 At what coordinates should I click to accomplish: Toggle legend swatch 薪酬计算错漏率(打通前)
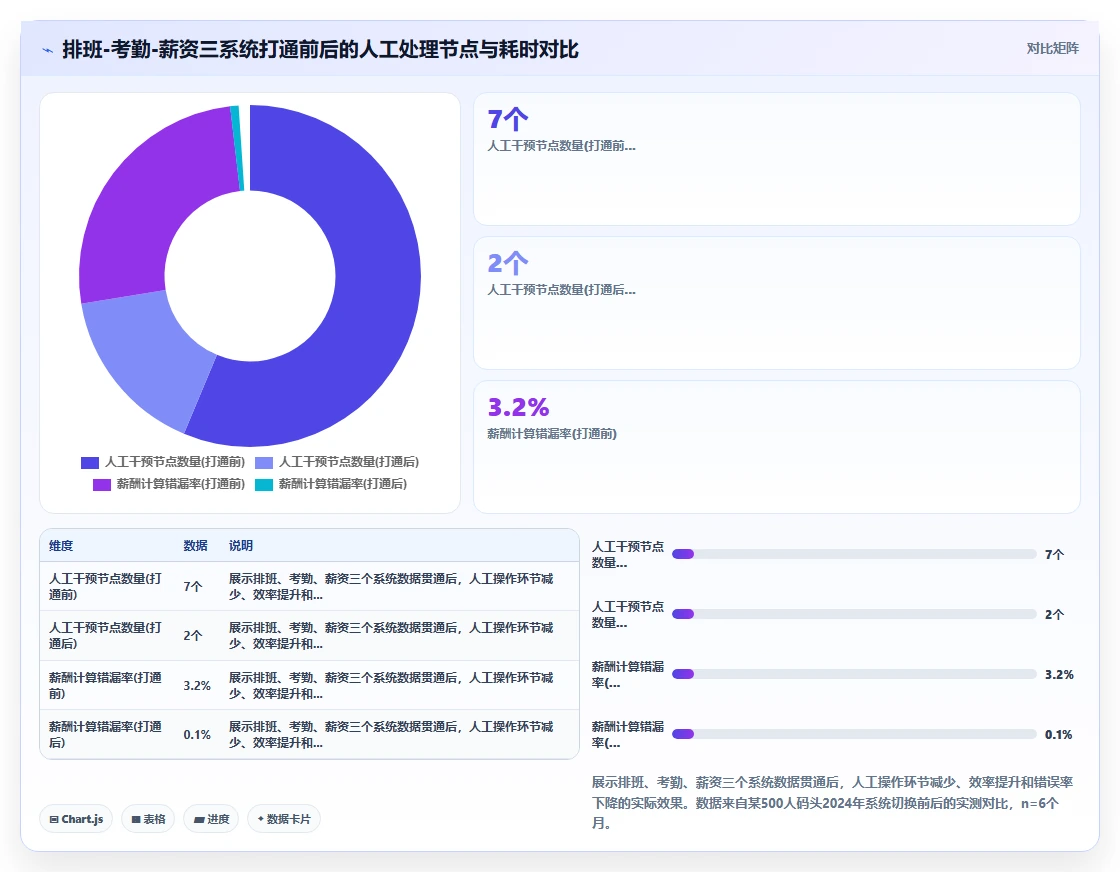[x=102, y=485]
